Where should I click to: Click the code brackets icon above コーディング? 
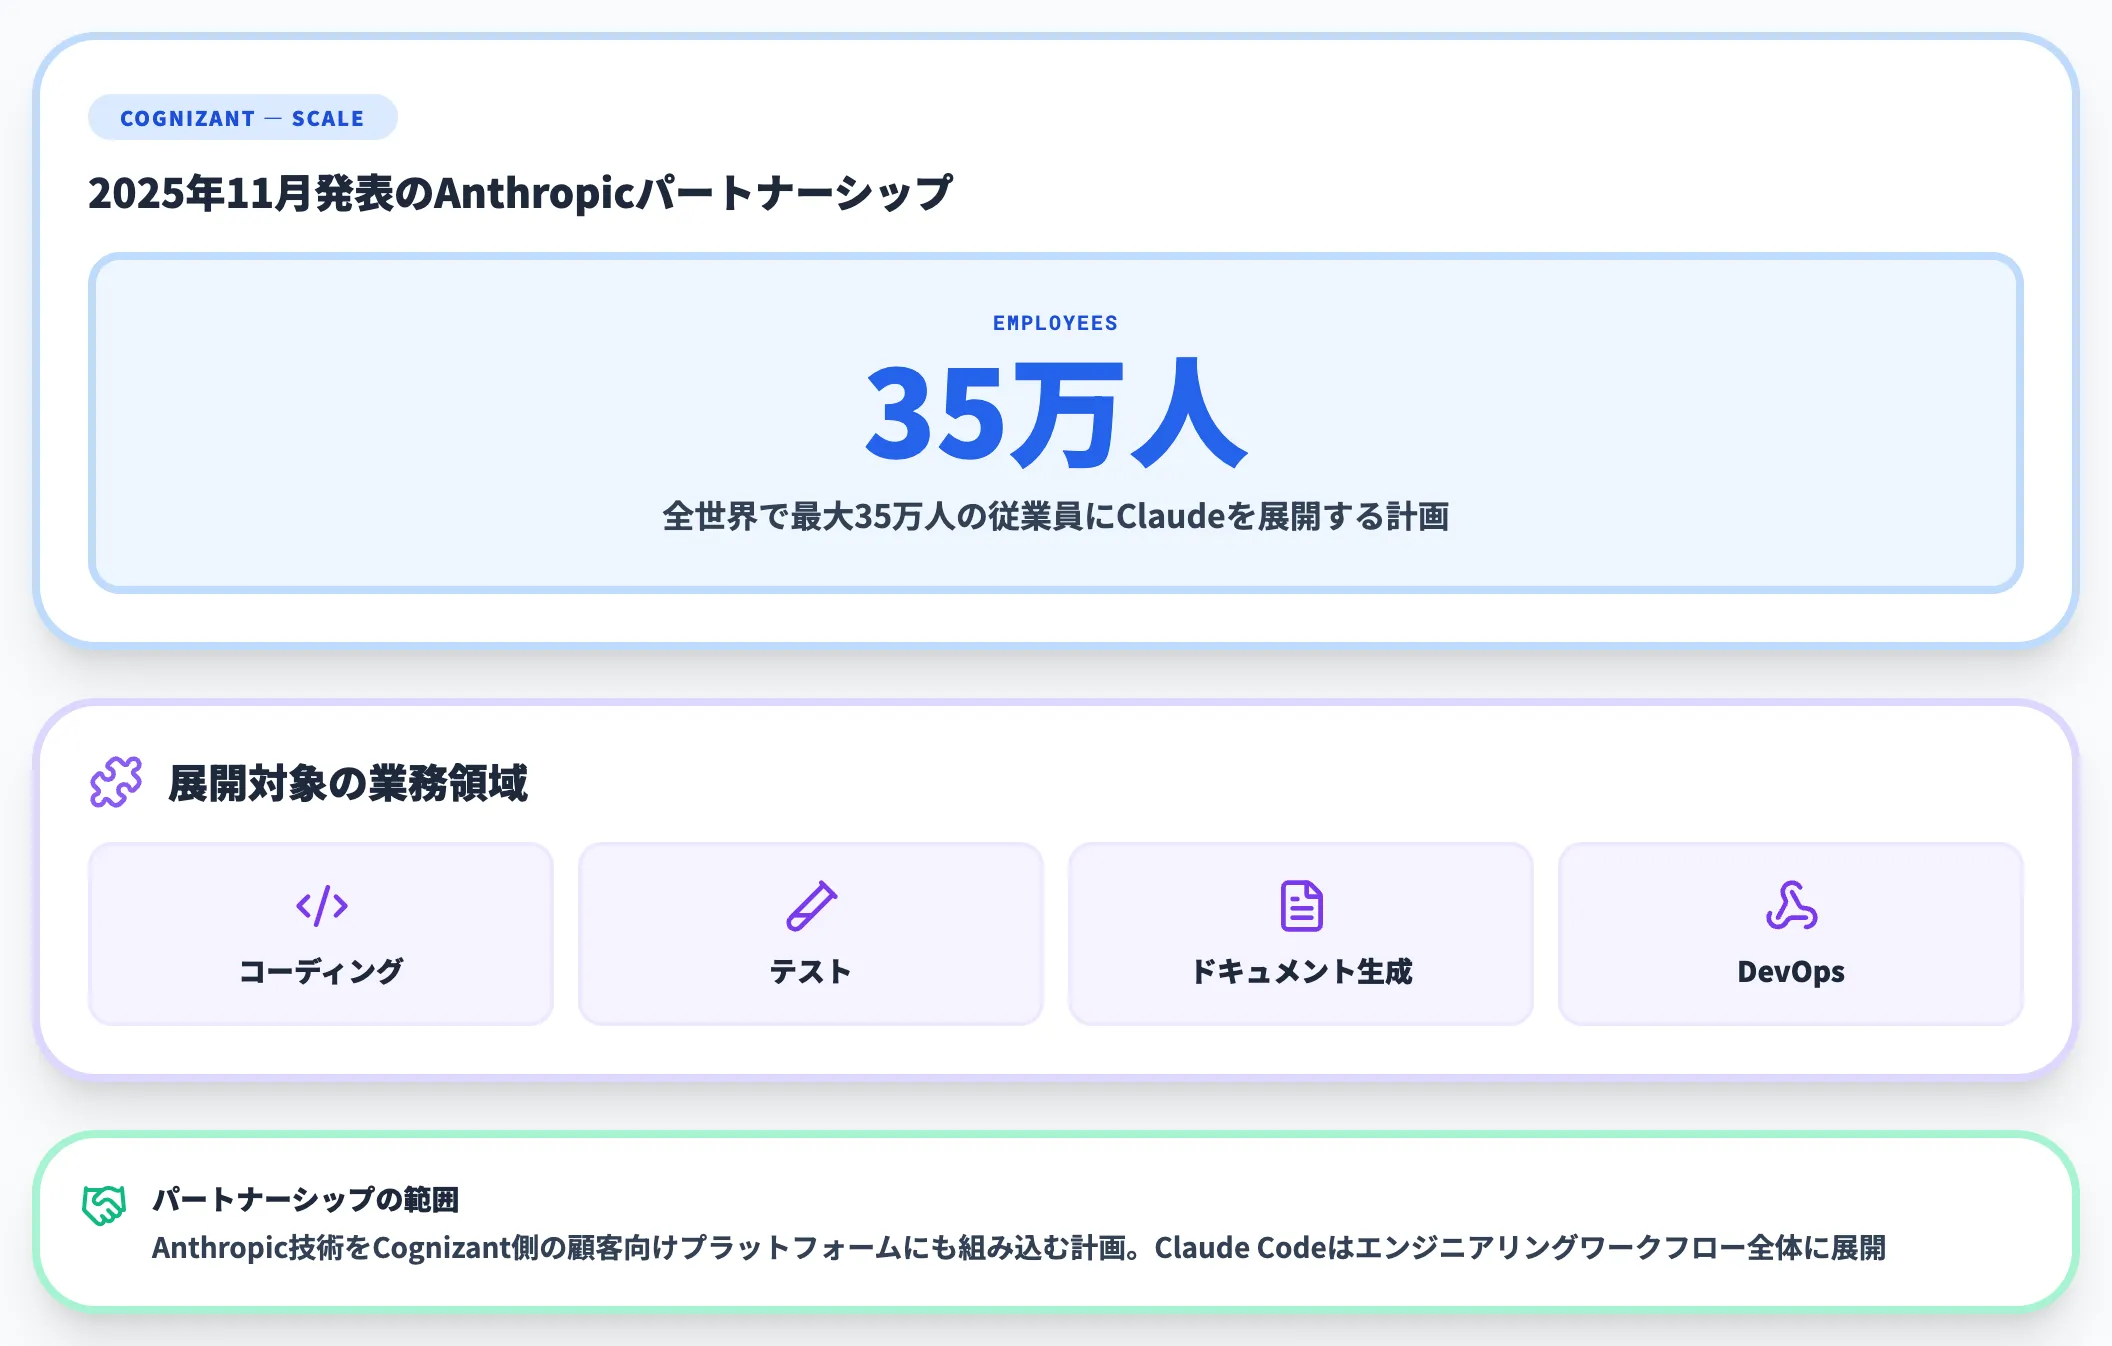coord(322,906)
